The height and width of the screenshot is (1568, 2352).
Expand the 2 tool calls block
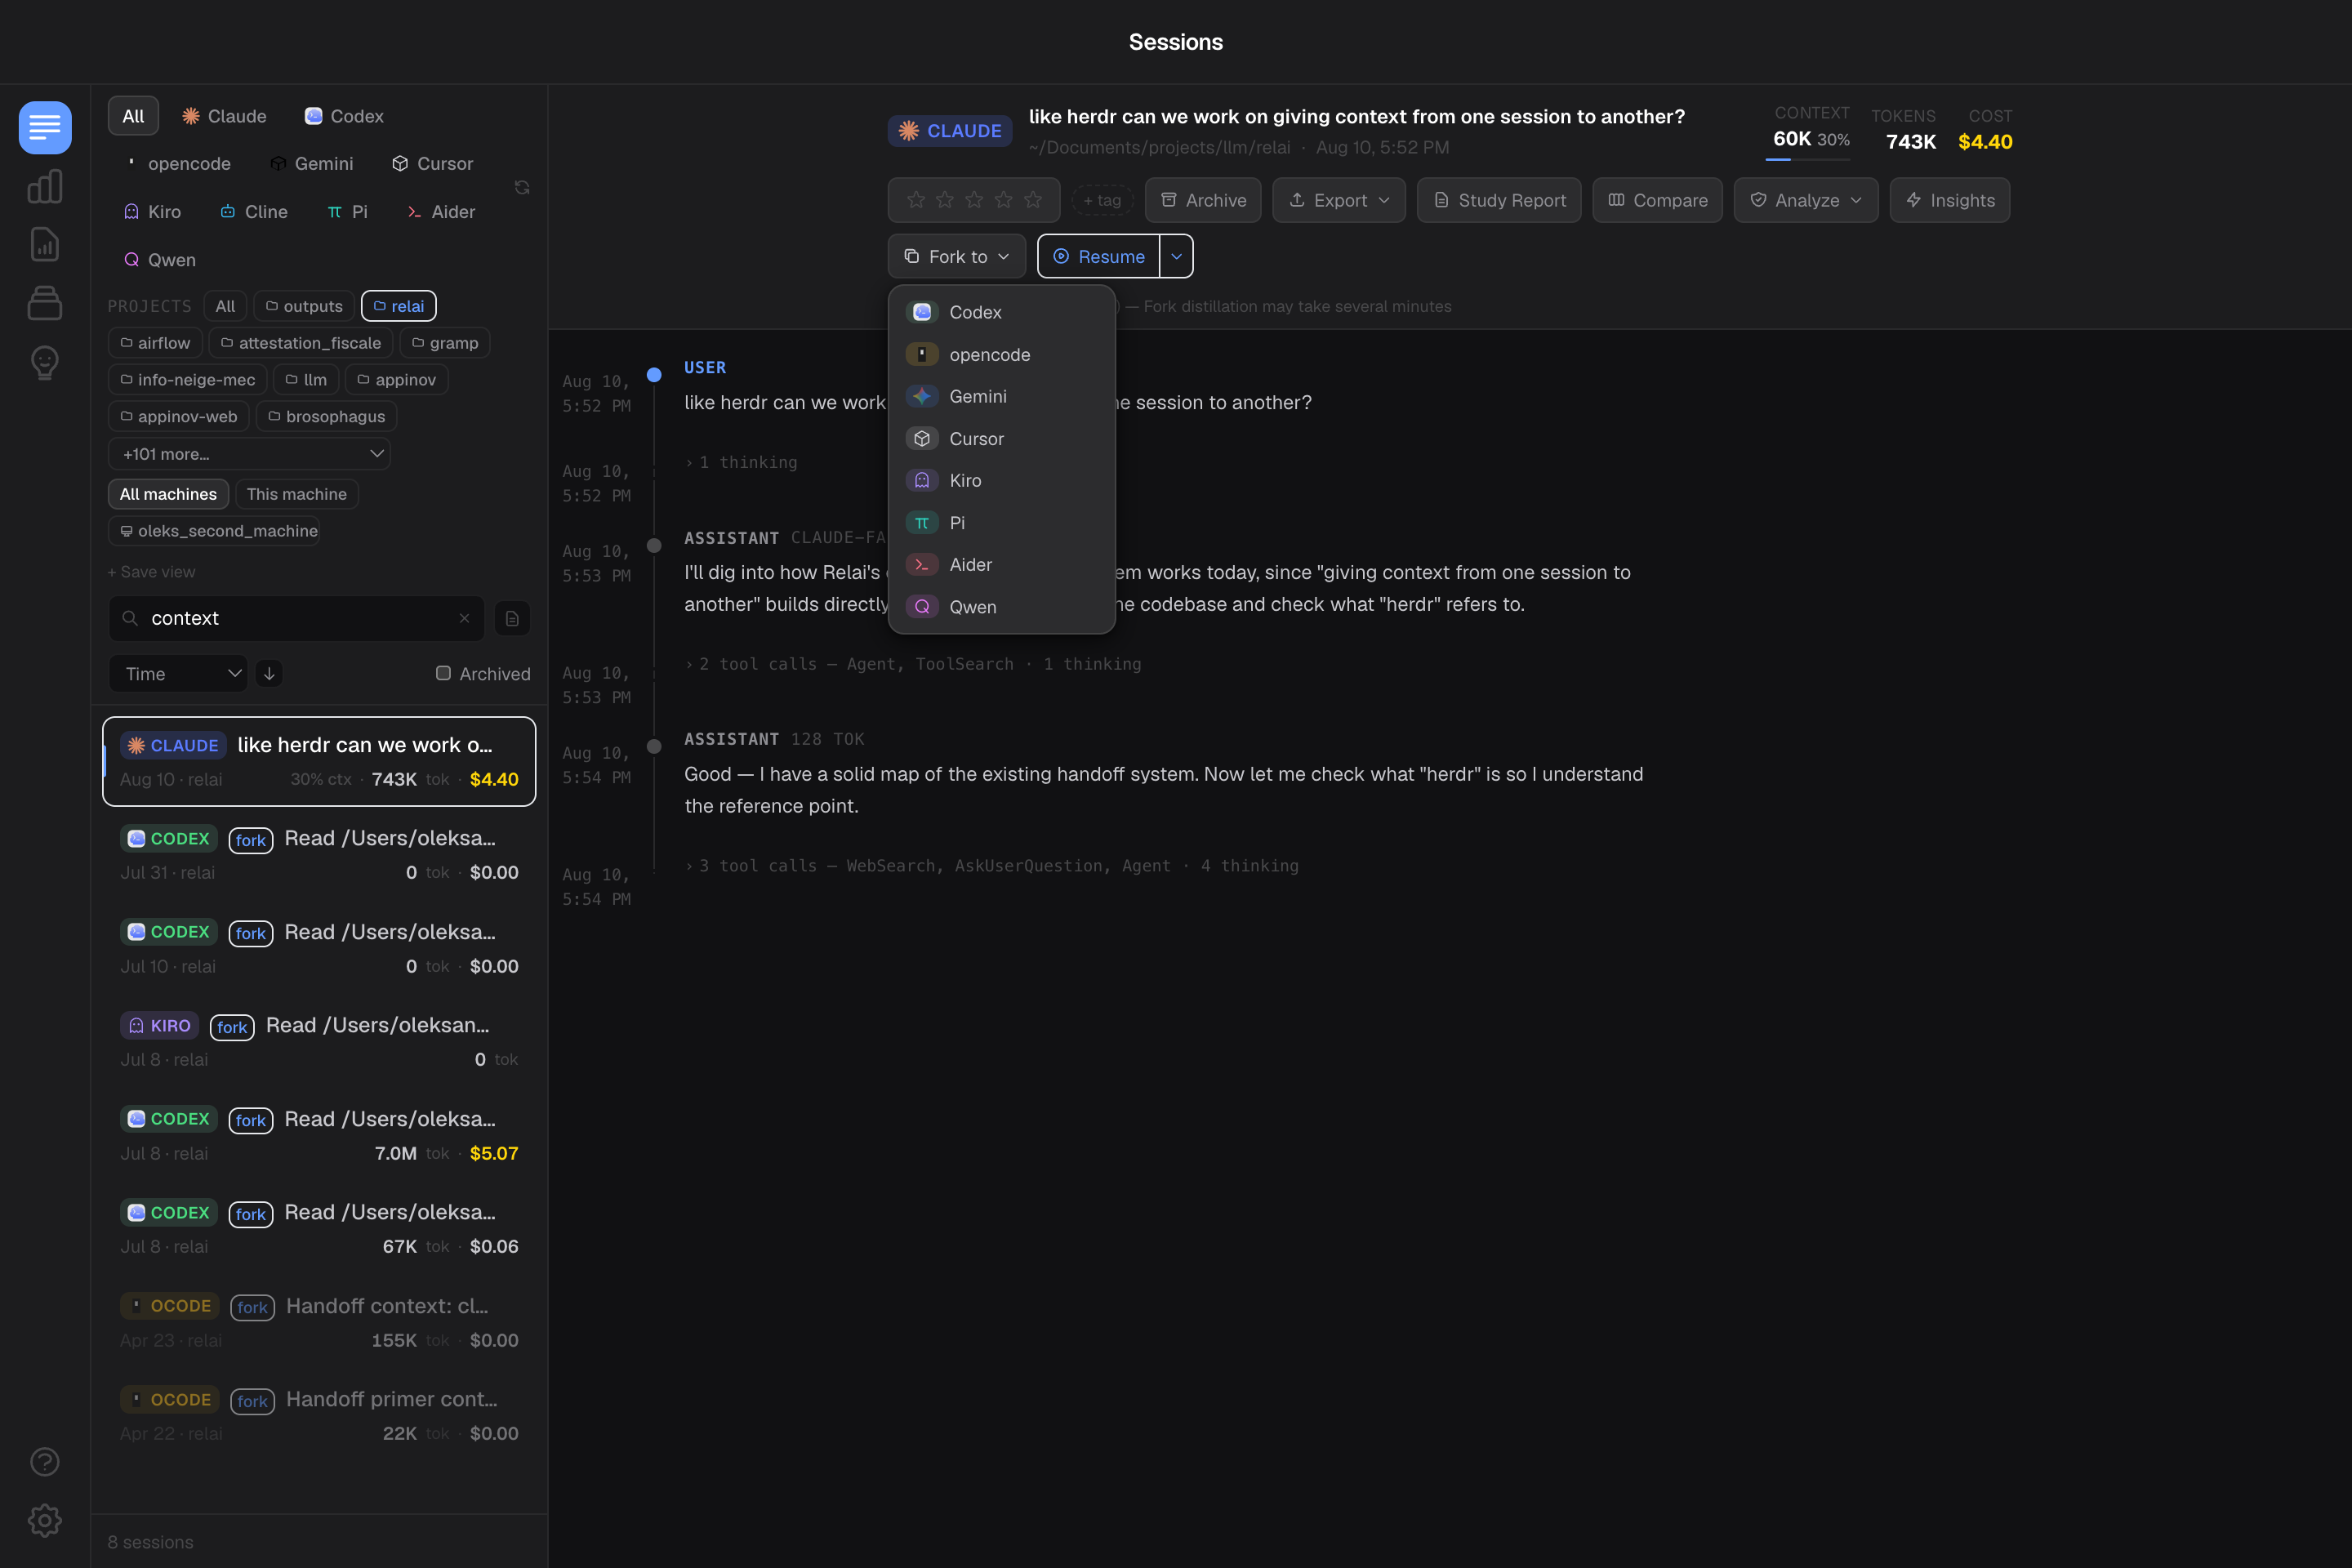[x=913, y=664]
